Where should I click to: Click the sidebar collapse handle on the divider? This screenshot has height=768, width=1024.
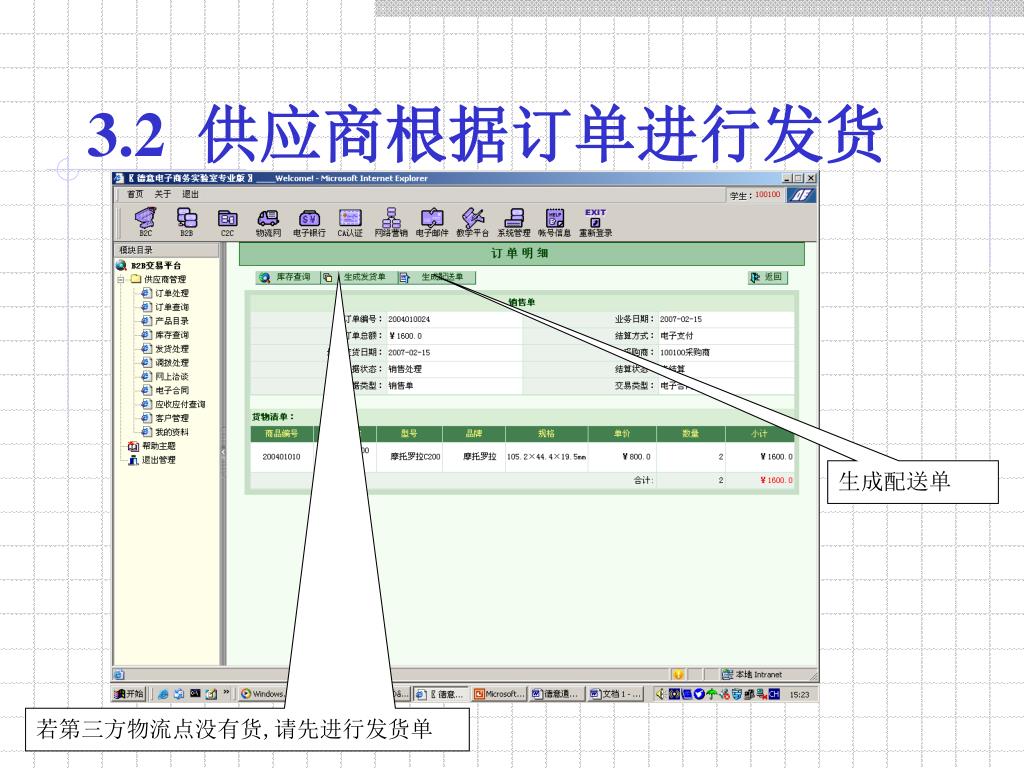click(x=223, y=451)
